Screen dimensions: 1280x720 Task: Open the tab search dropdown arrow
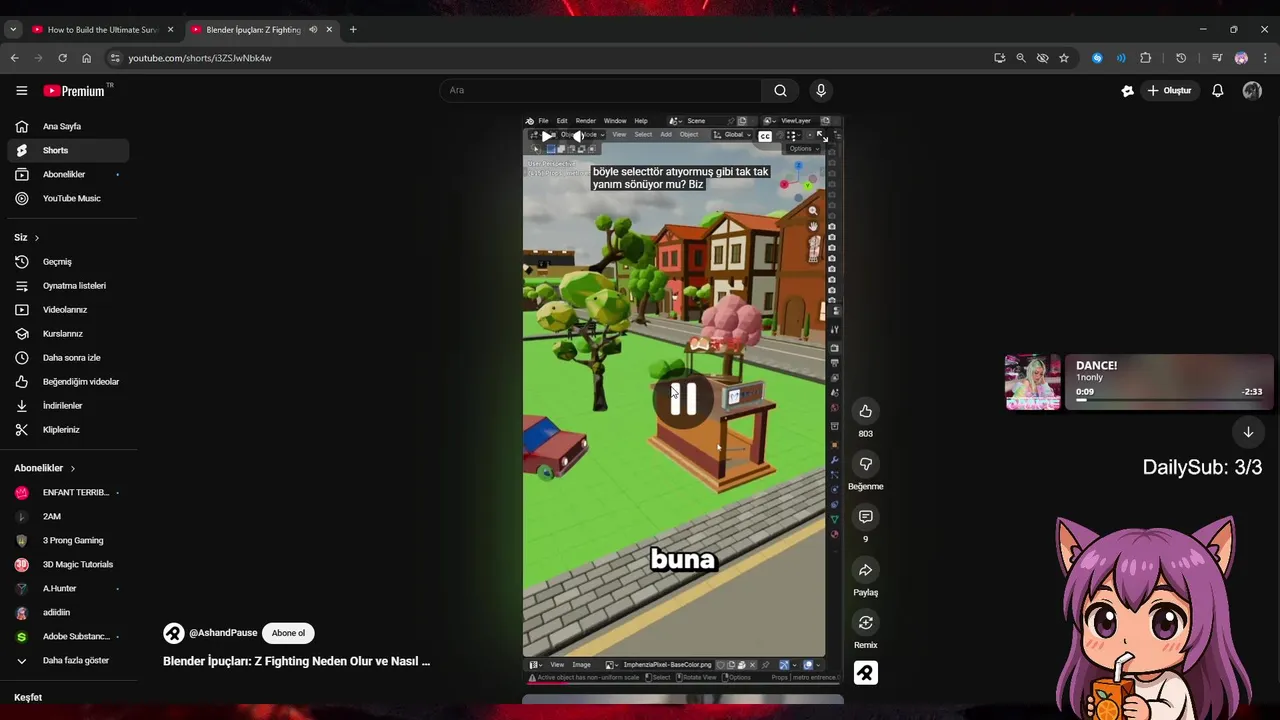pos(13,30)
